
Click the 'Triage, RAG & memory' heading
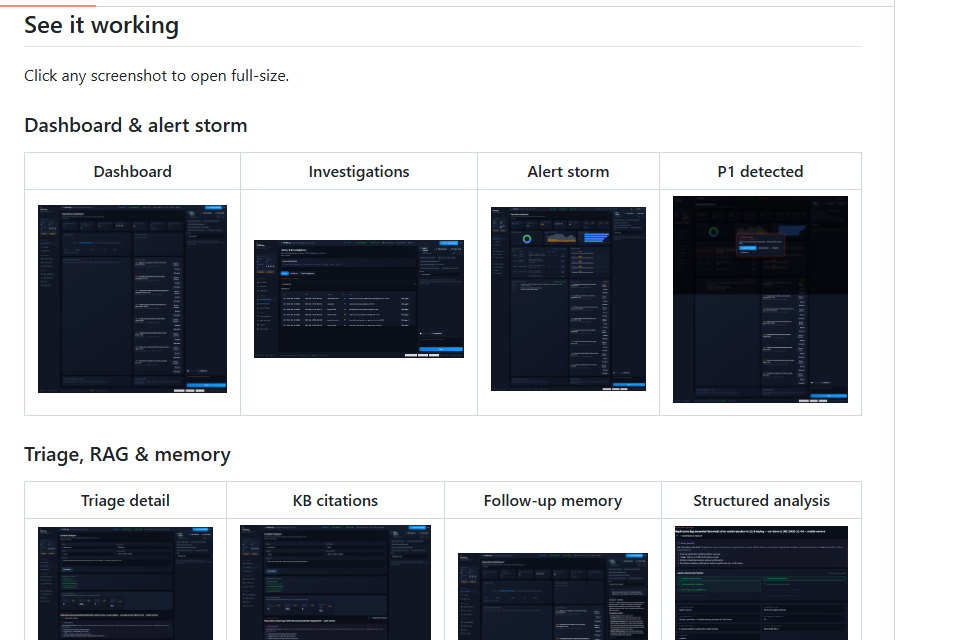[127, 454]
